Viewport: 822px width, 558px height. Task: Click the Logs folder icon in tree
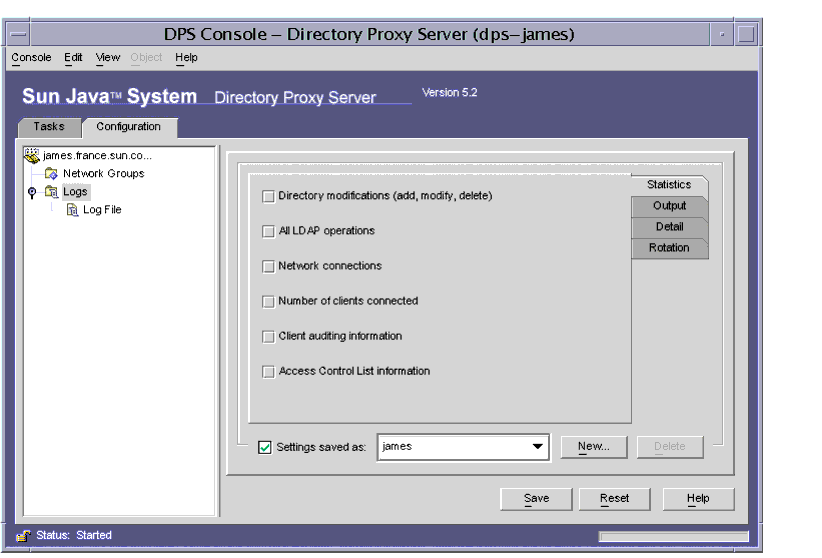click(x=51, y=192)
